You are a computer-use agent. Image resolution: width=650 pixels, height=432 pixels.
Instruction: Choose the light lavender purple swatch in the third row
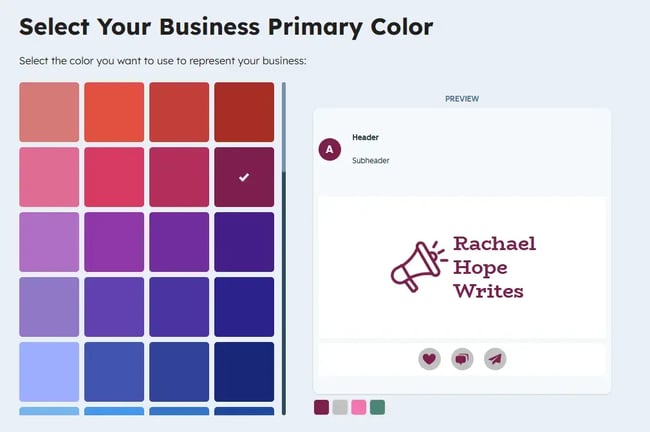49,242
